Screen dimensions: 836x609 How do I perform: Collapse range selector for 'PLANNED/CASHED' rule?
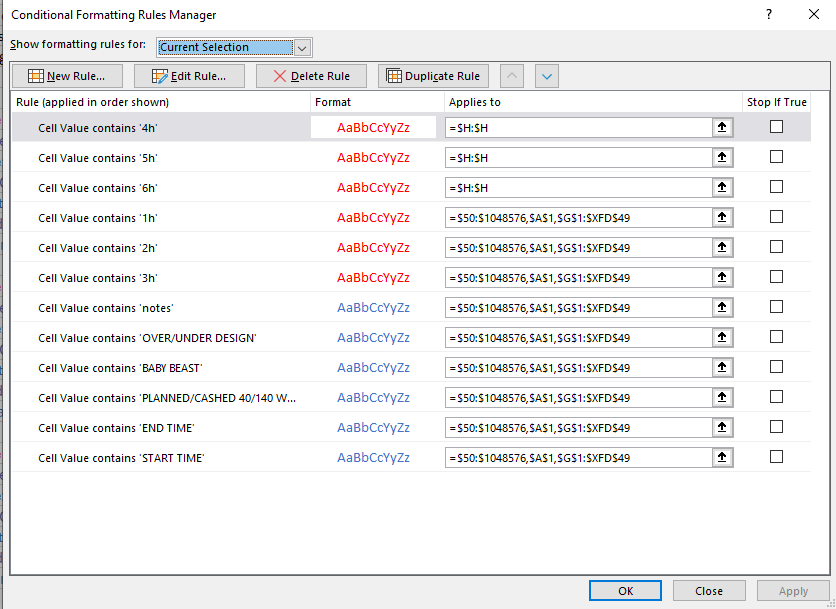coord(722,397)
